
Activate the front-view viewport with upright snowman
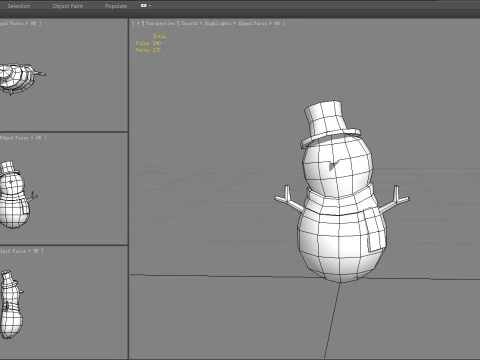63,189
